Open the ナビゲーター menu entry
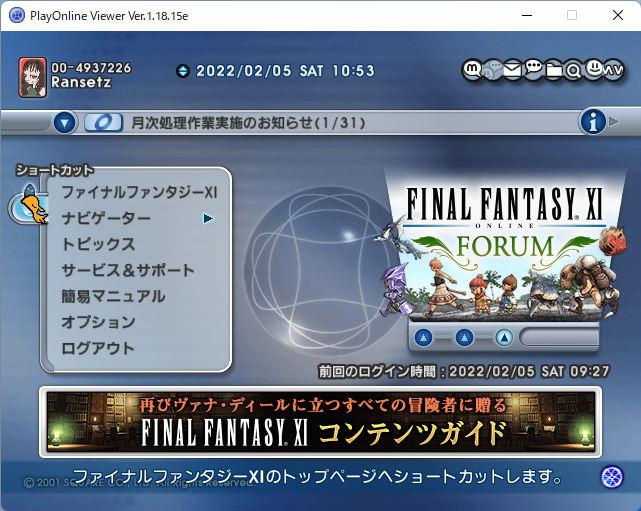The width and height of the screenshot is (641, 511). click(106, 218)
